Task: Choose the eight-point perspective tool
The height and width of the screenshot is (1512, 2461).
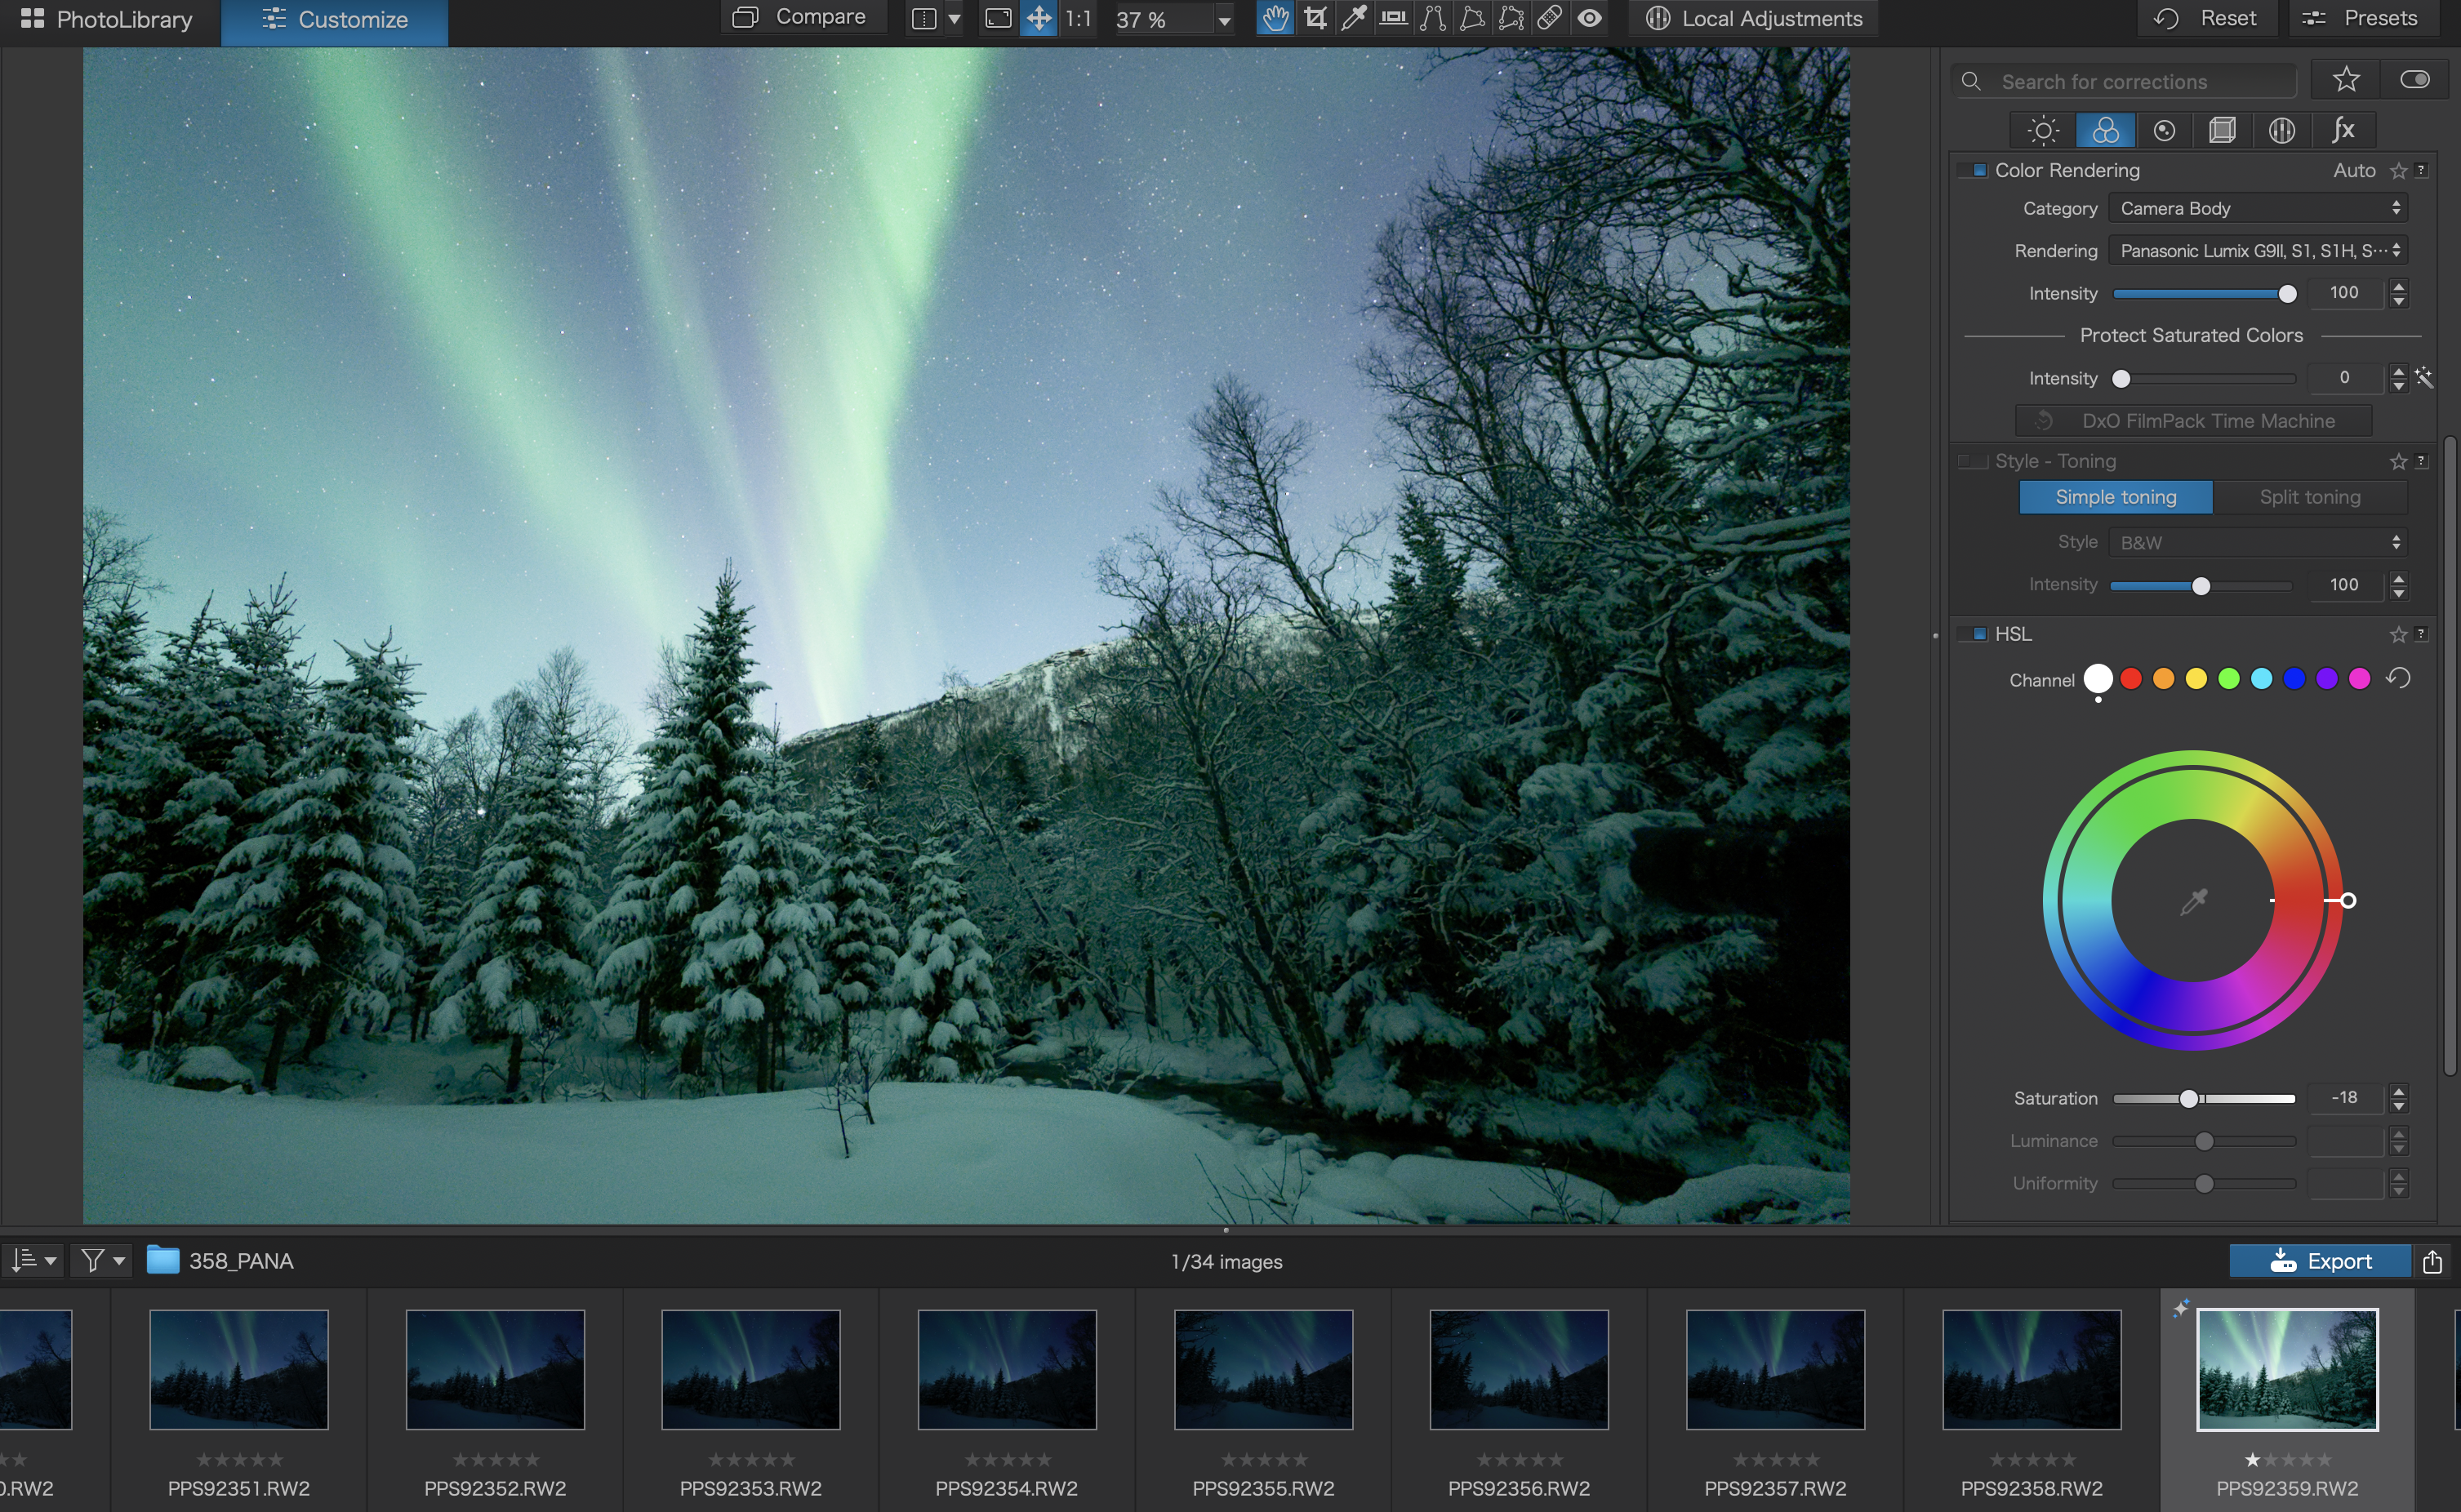Action: click(1511, 18)
